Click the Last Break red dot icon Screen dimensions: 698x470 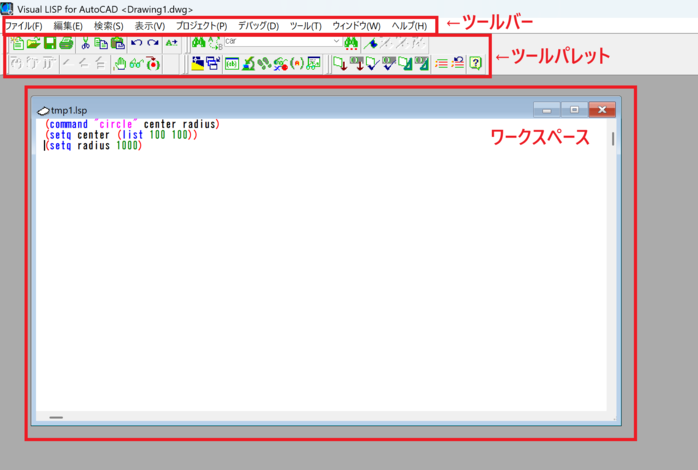tap(153, 64)
